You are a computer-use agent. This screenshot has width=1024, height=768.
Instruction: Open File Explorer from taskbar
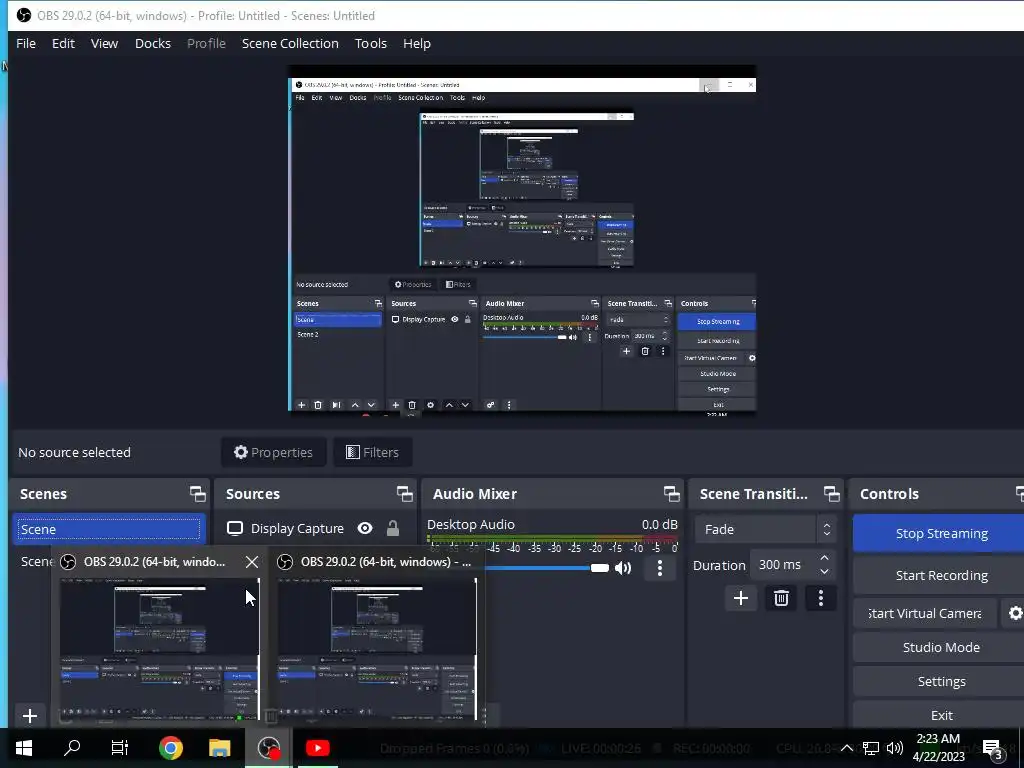click(219, 748)
